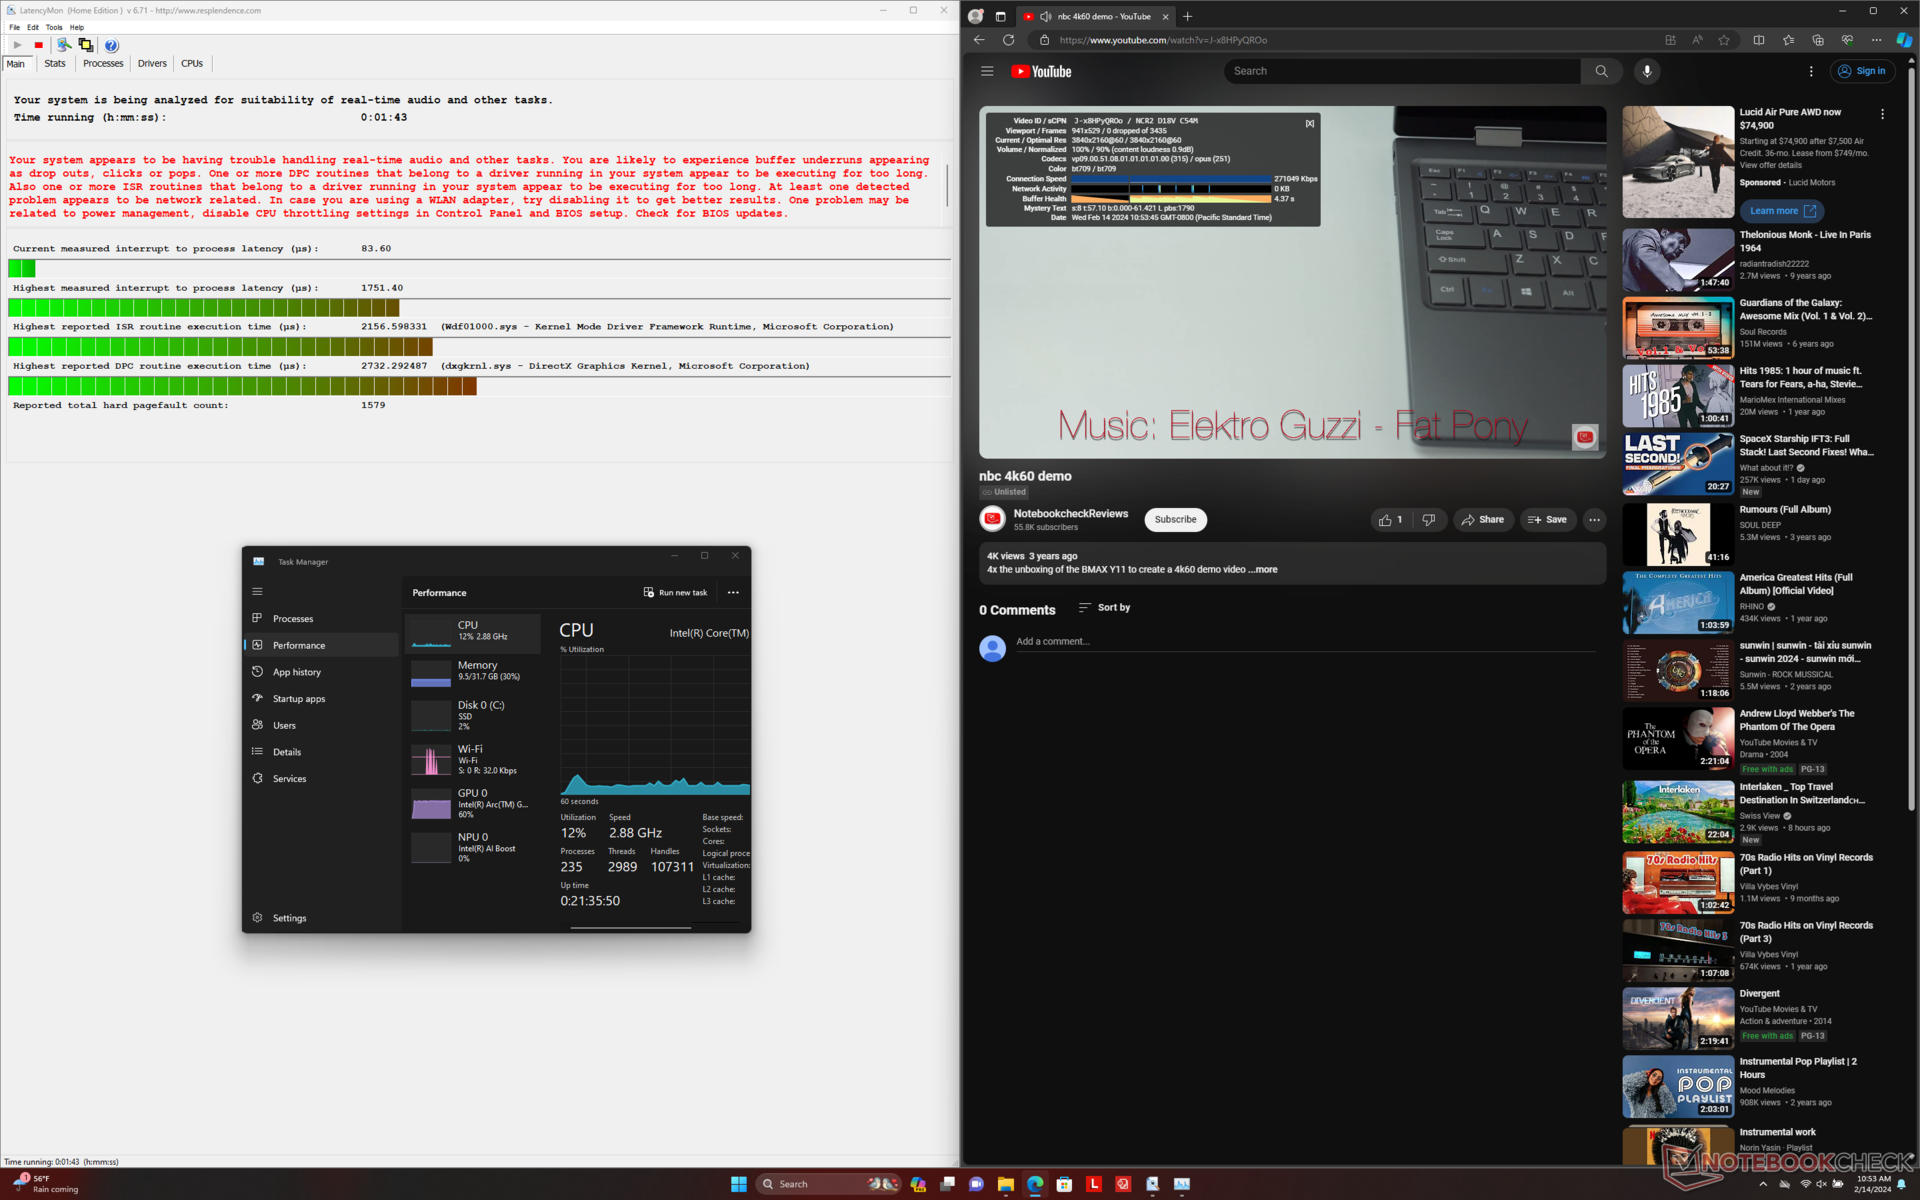Viewport: 1920px width, 1200px height.
Task: Click Learn more on Lucid Air ad
Action: pos(1781,211)
